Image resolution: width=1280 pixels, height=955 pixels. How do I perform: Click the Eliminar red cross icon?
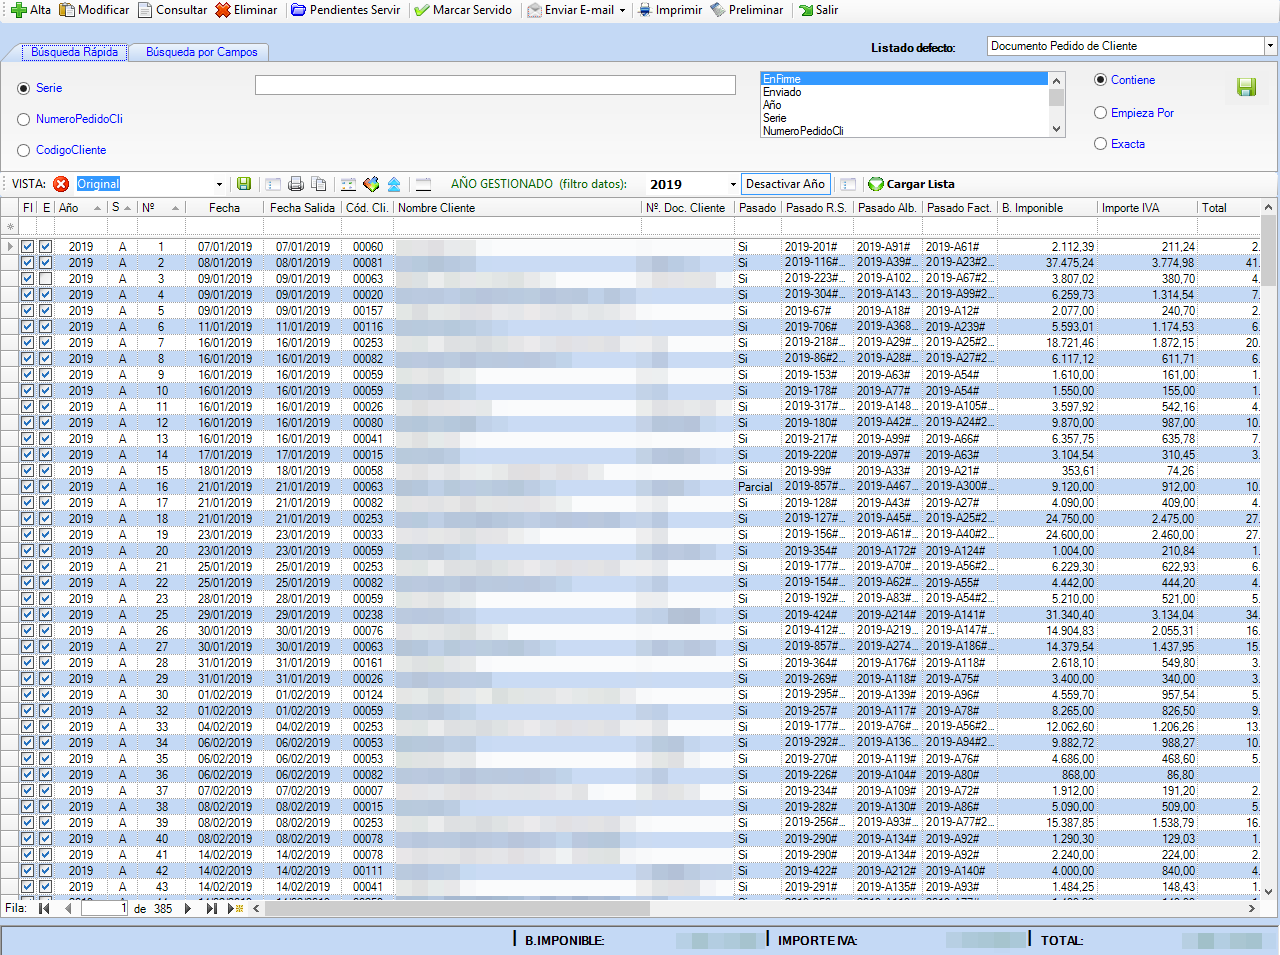pyautogui.click(x=223, y=10)
